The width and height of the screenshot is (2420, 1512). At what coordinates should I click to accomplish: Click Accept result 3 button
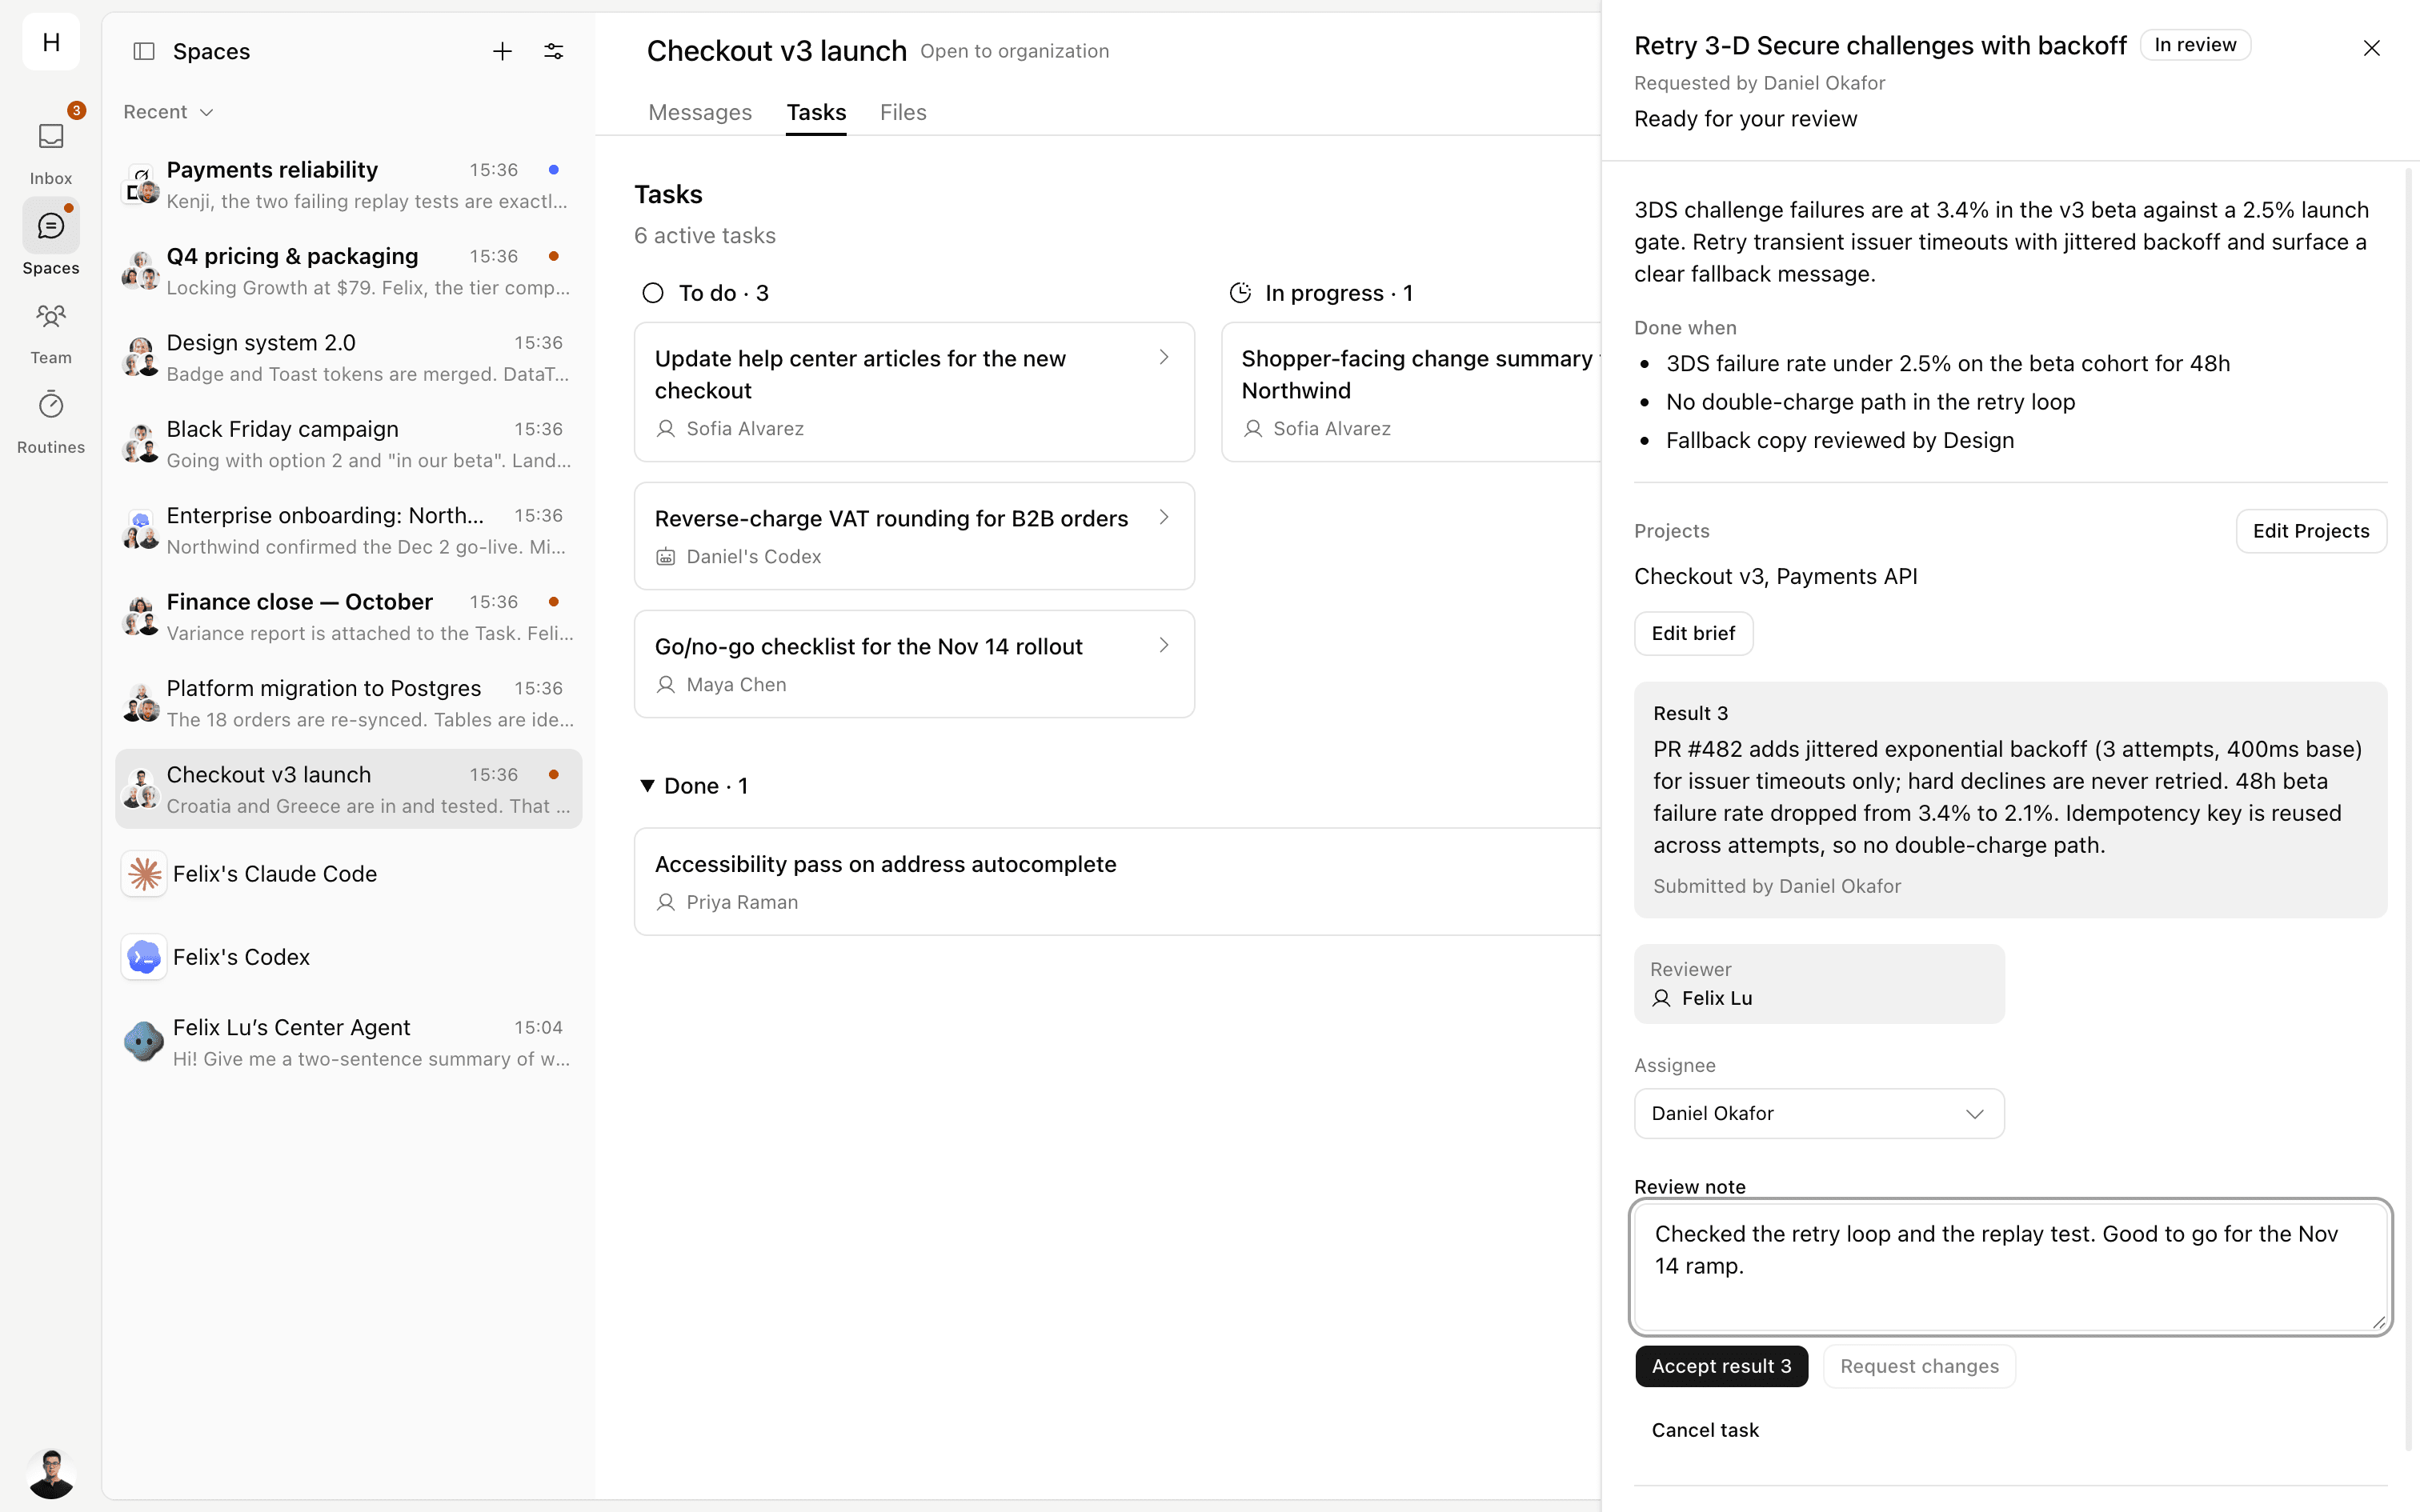coord(1721,1366)
